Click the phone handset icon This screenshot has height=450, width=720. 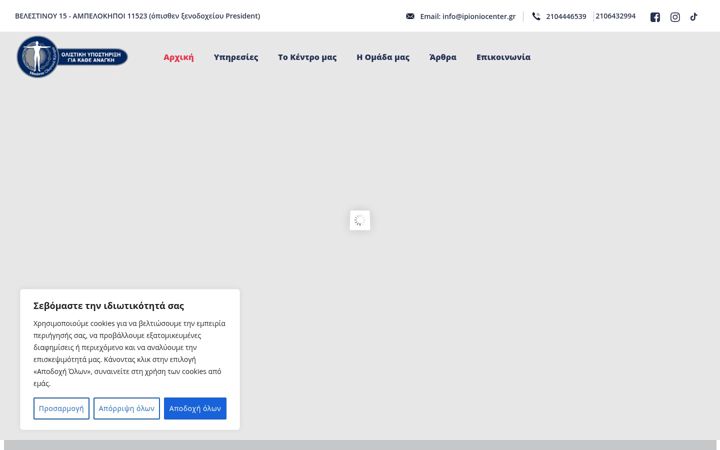536,16
